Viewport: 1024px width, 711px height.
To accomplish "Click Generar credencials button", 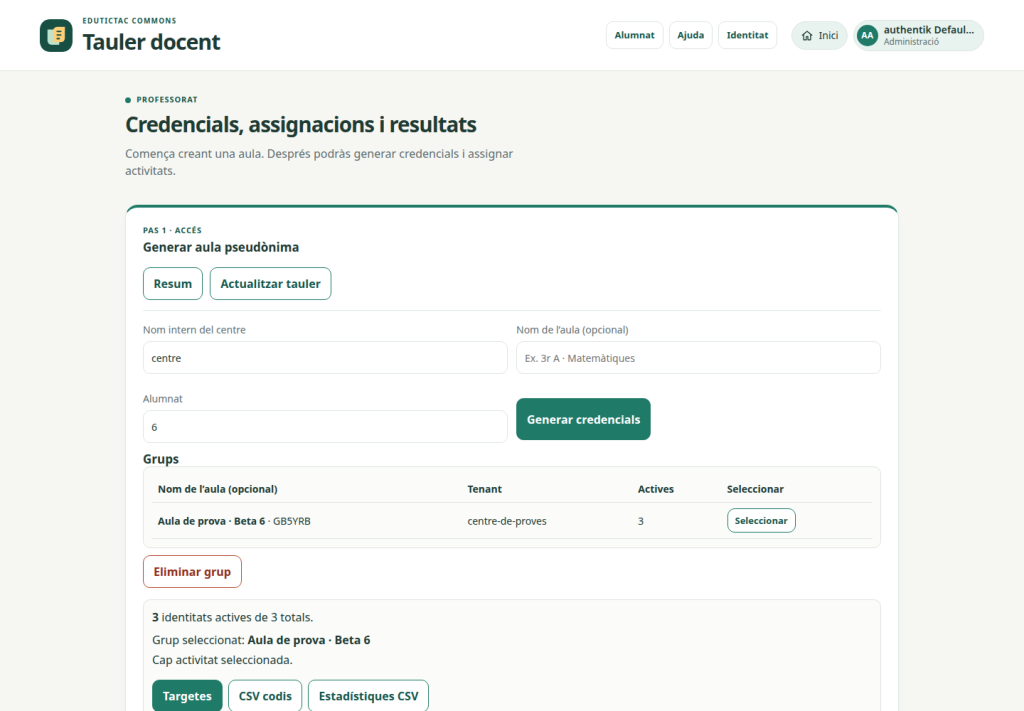I will 583,419.
